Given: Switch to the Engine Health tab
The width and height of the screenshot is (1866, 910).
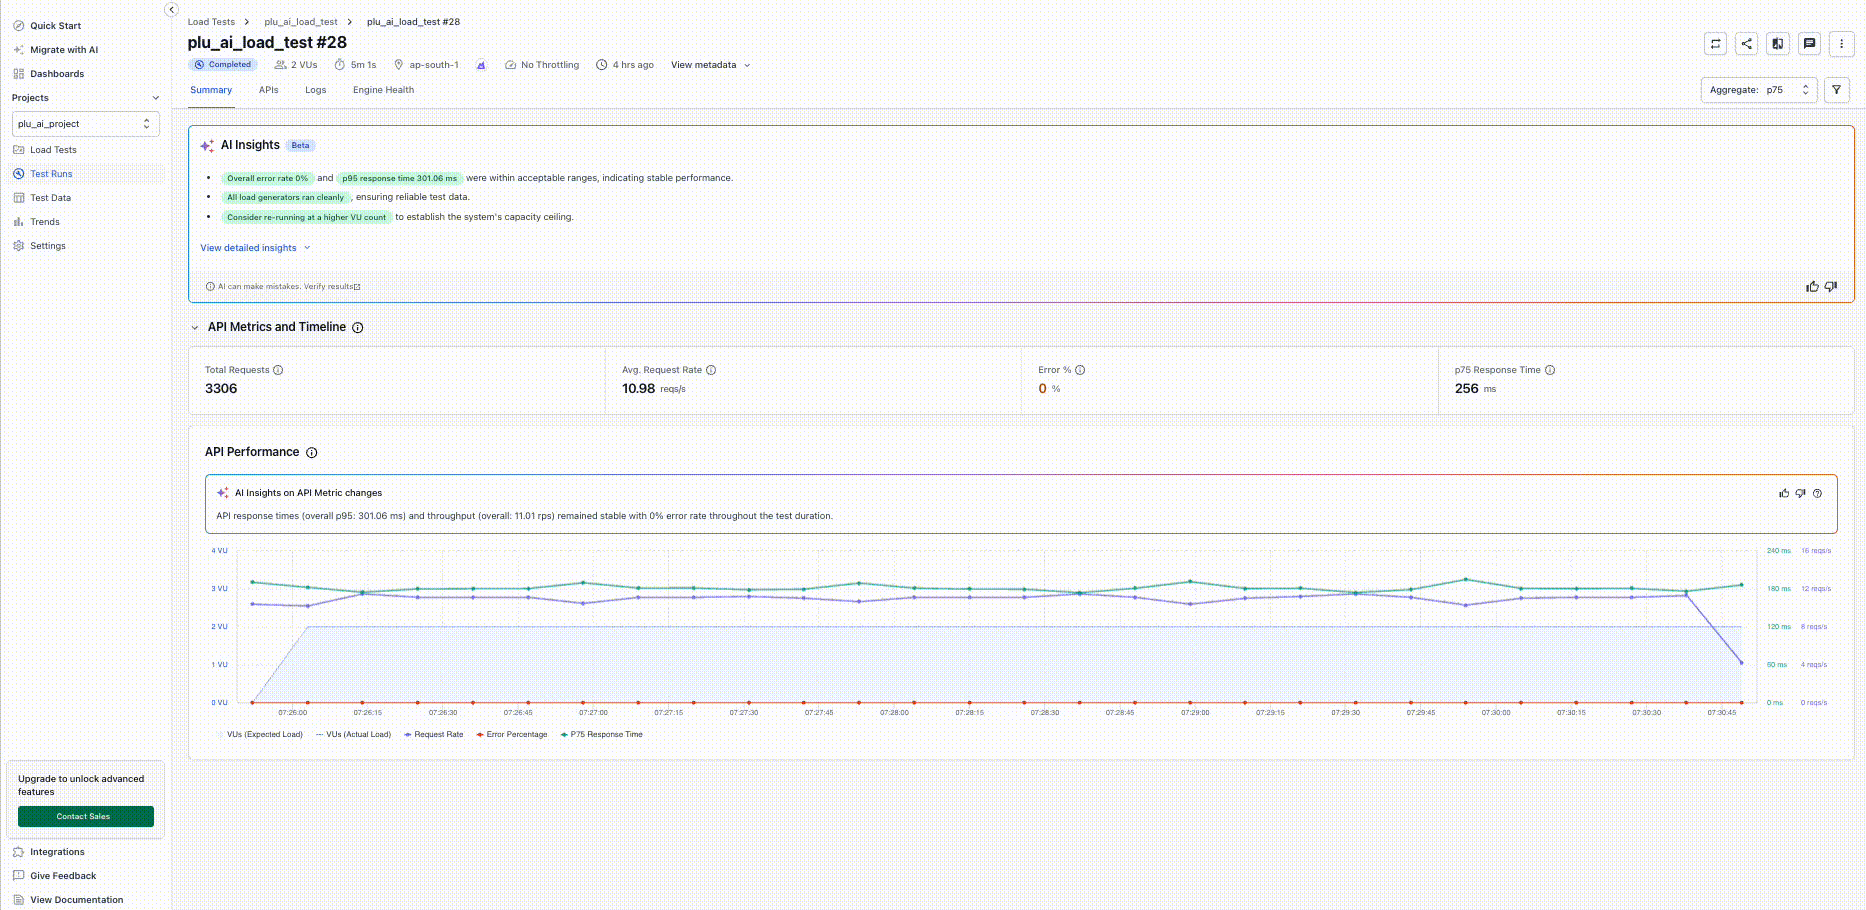Looking at the screenshot, I should (x=383, y=90).
